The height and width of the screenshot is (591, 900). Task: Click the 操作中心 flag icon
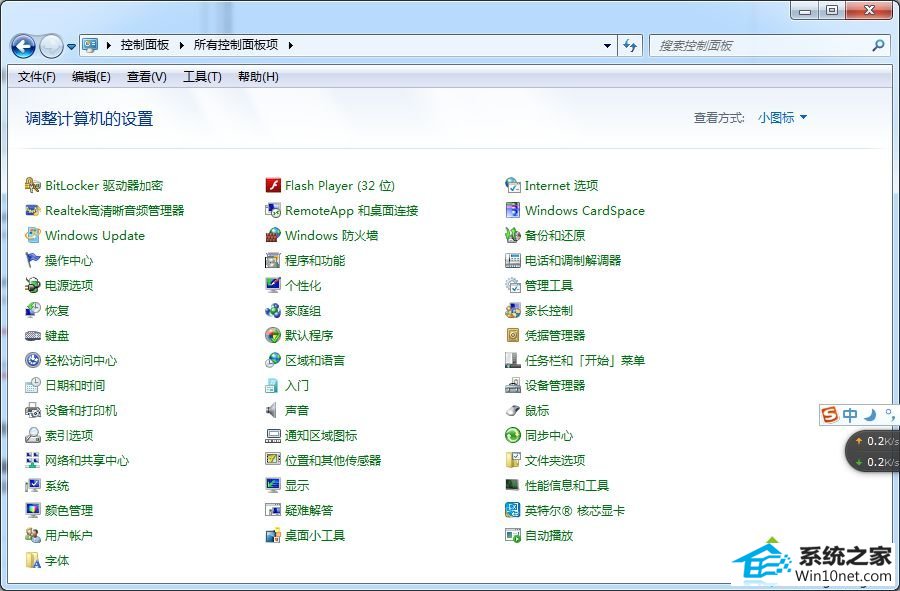(x=33, y=260)
